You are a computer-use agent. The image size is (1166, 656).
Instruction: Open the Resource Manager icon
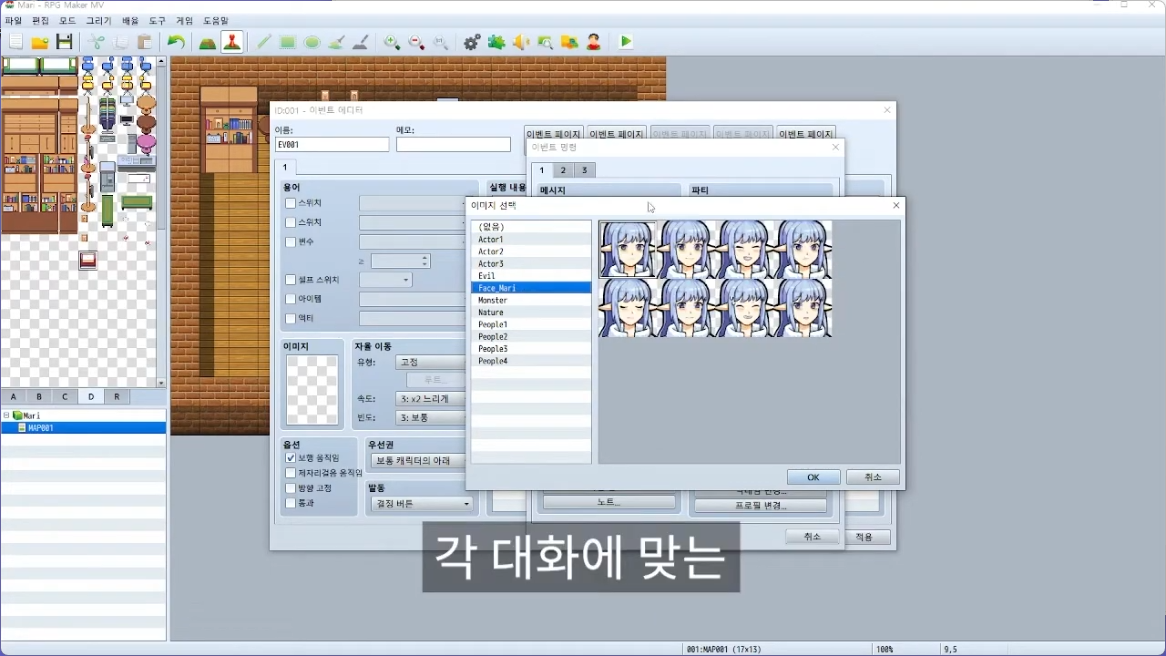(570, 42)
